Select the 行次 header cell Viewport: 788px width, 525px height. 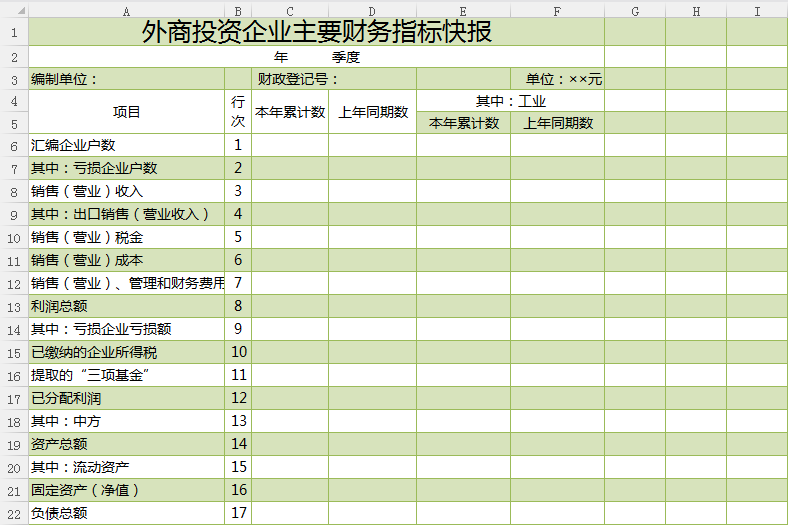click(x=238, y=112)
